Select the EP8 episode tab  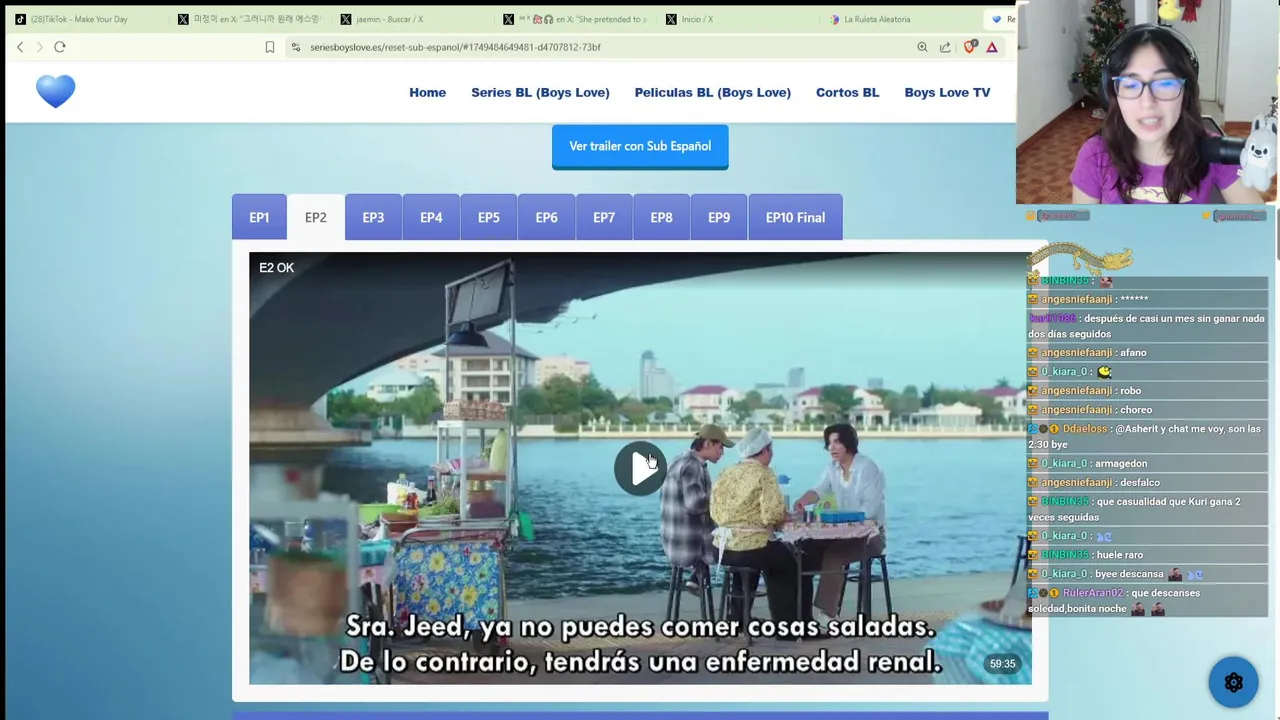click(661, 217)
